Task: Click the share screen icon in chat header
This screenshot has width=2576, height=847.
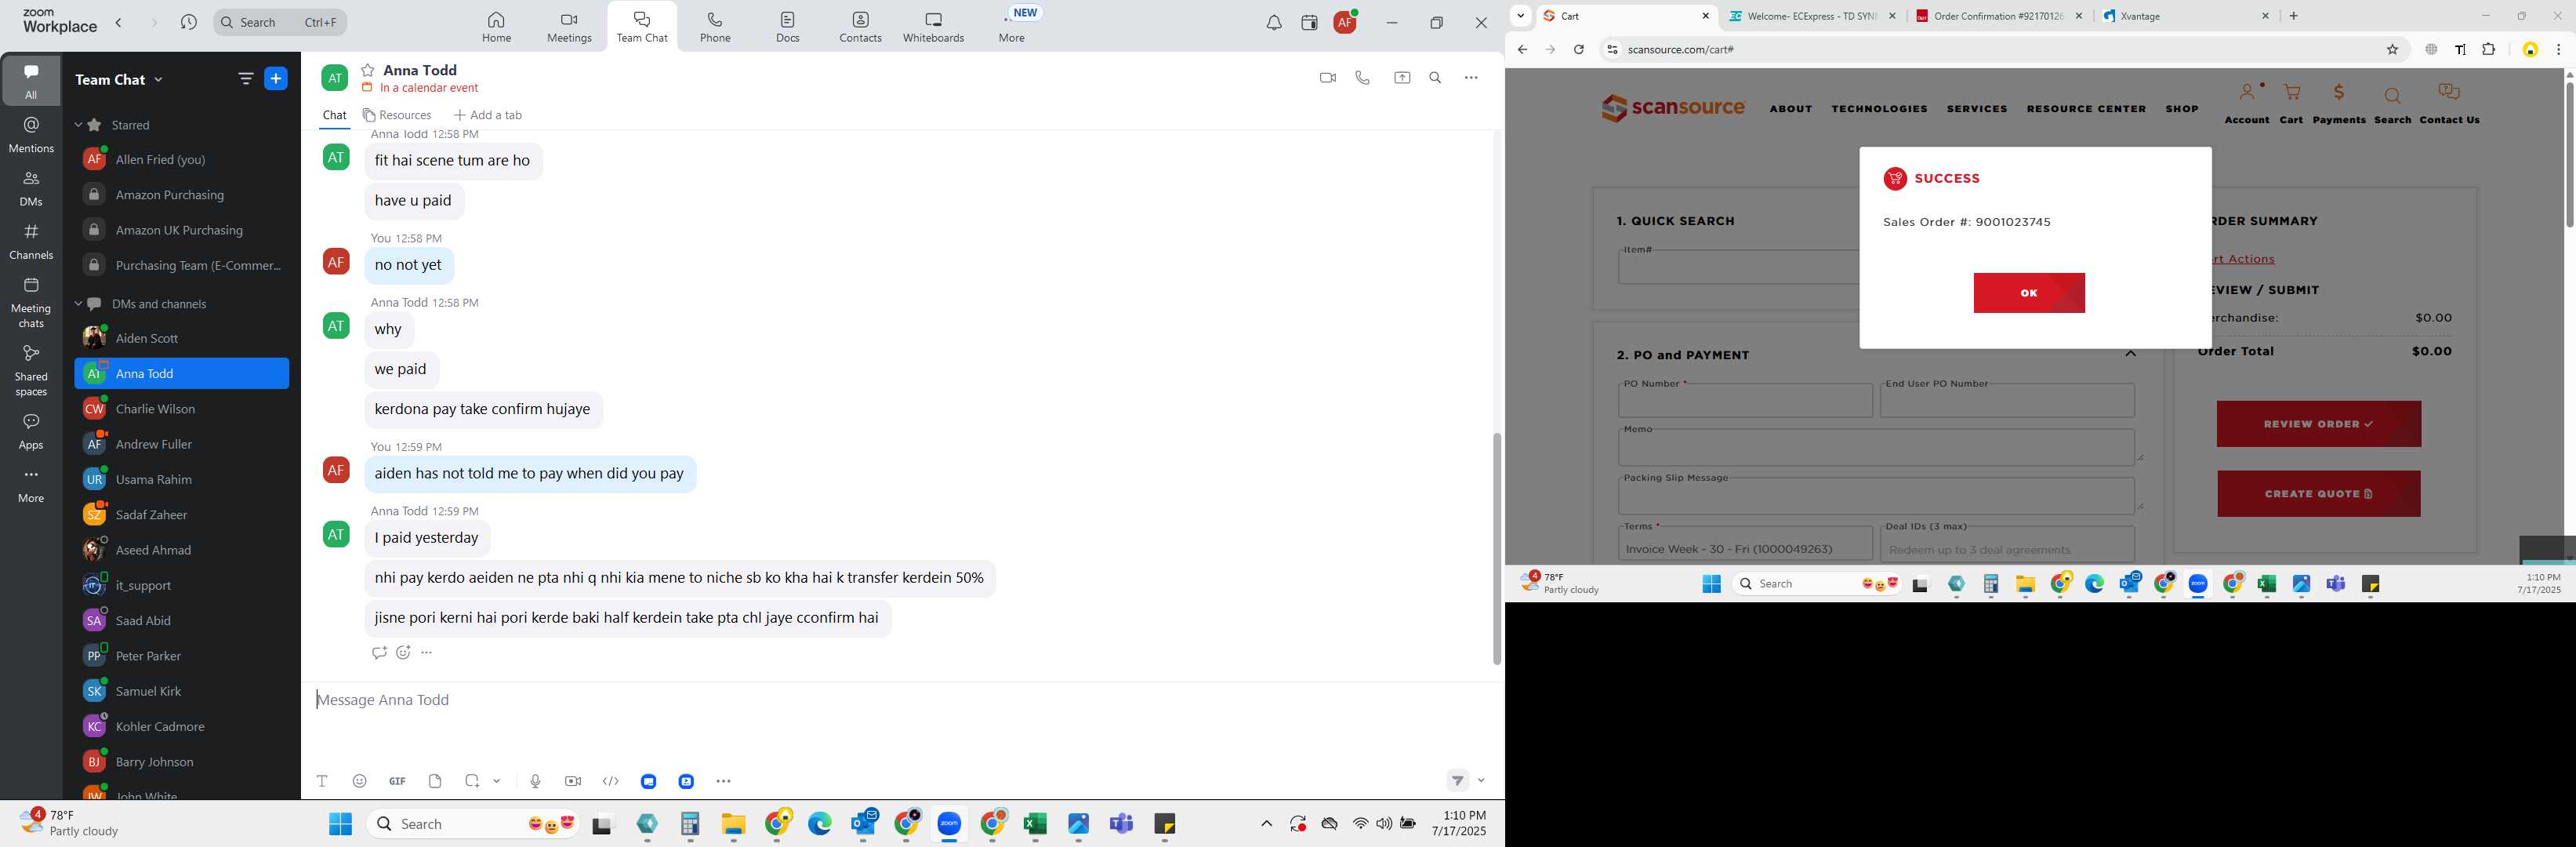Action: pyautogui.click(x=1402, y=78)
